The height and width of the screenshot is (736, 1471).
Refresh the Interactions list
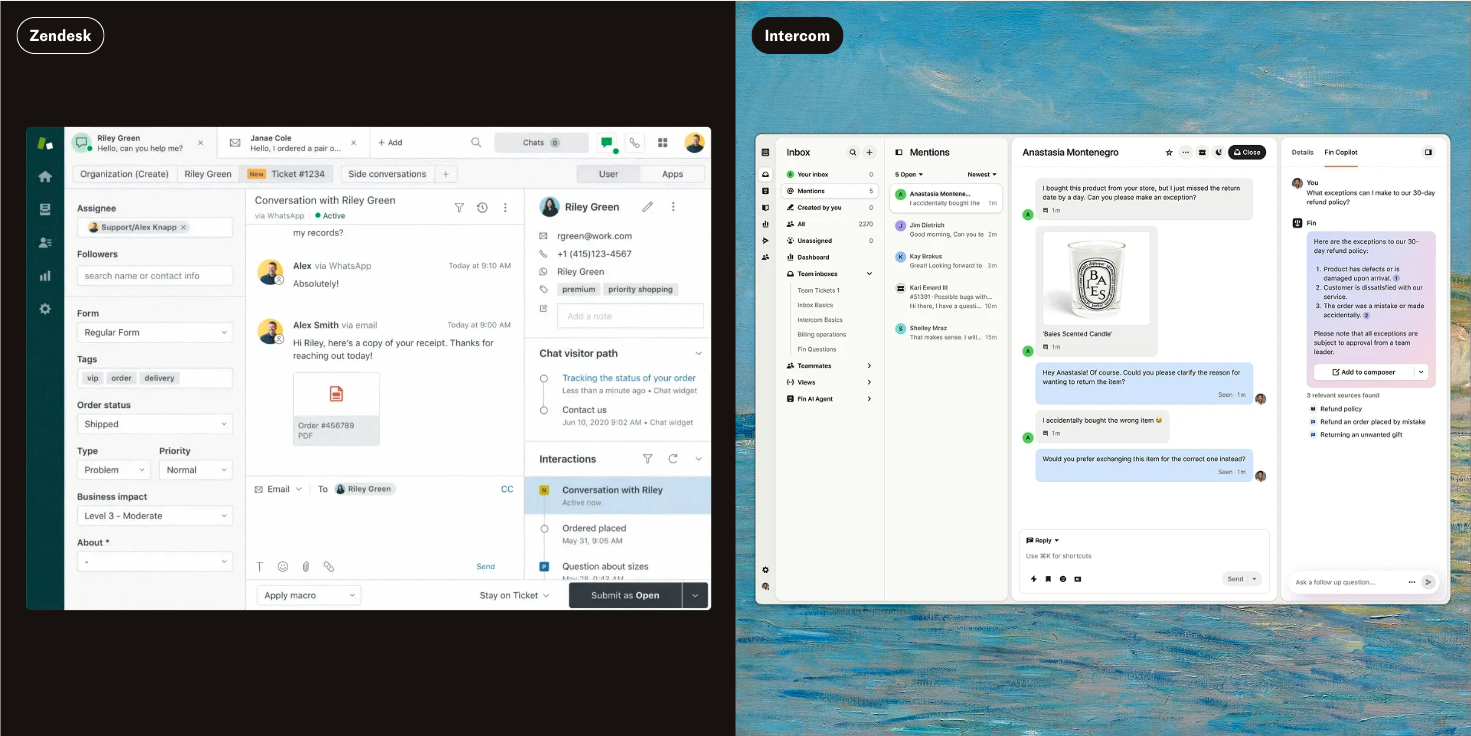pyautogui.click(x=673, y=459)
